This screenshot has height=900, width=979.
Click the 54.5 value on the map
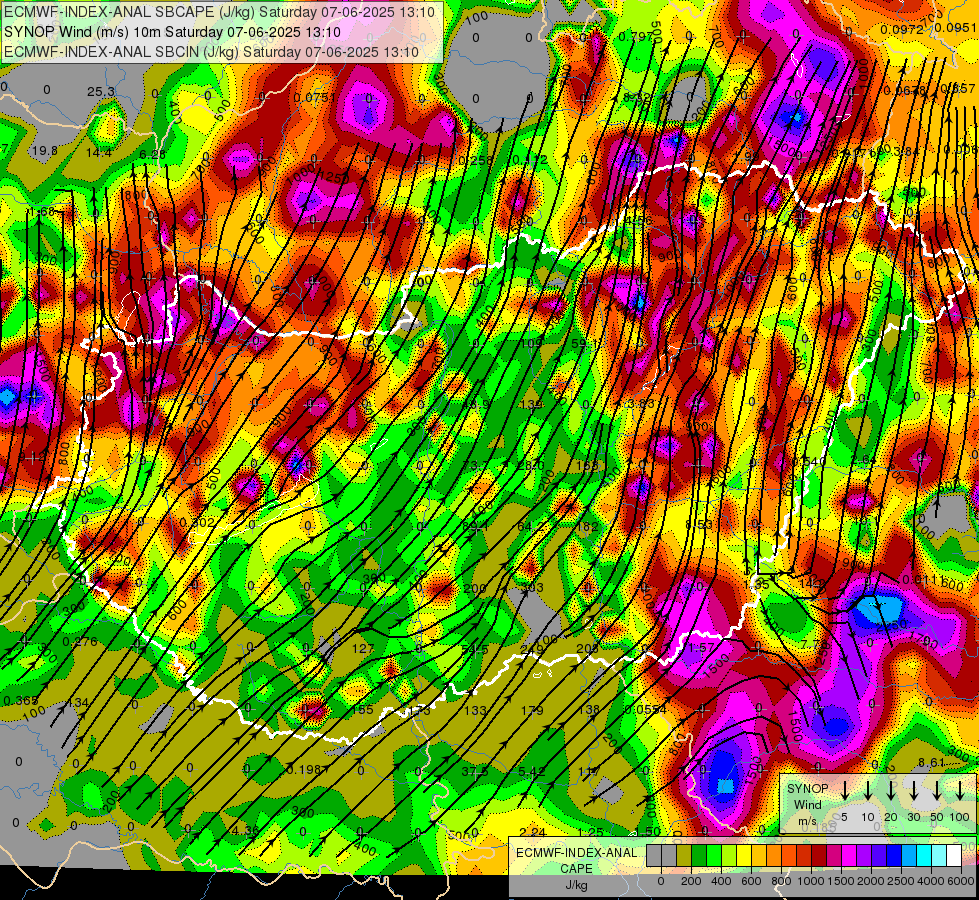click(475, 650)
